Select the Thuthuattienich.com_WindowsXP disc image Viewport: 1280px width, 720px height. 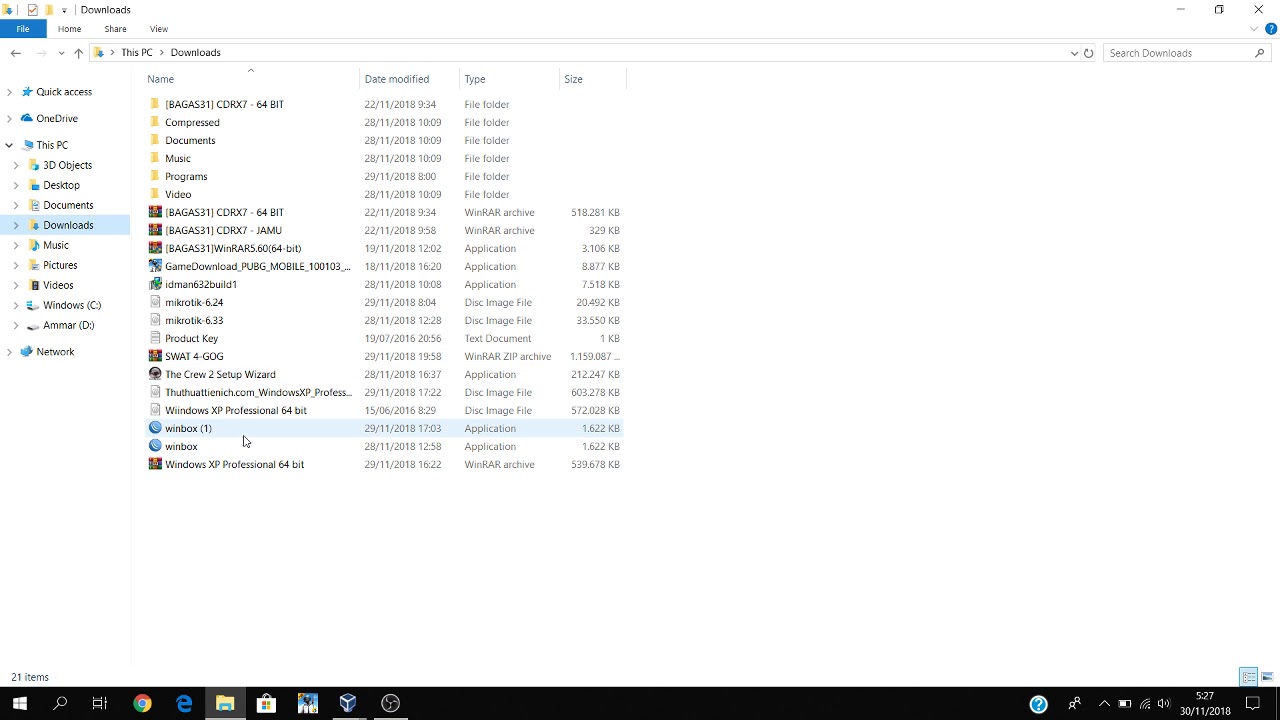tap(258, 392)
